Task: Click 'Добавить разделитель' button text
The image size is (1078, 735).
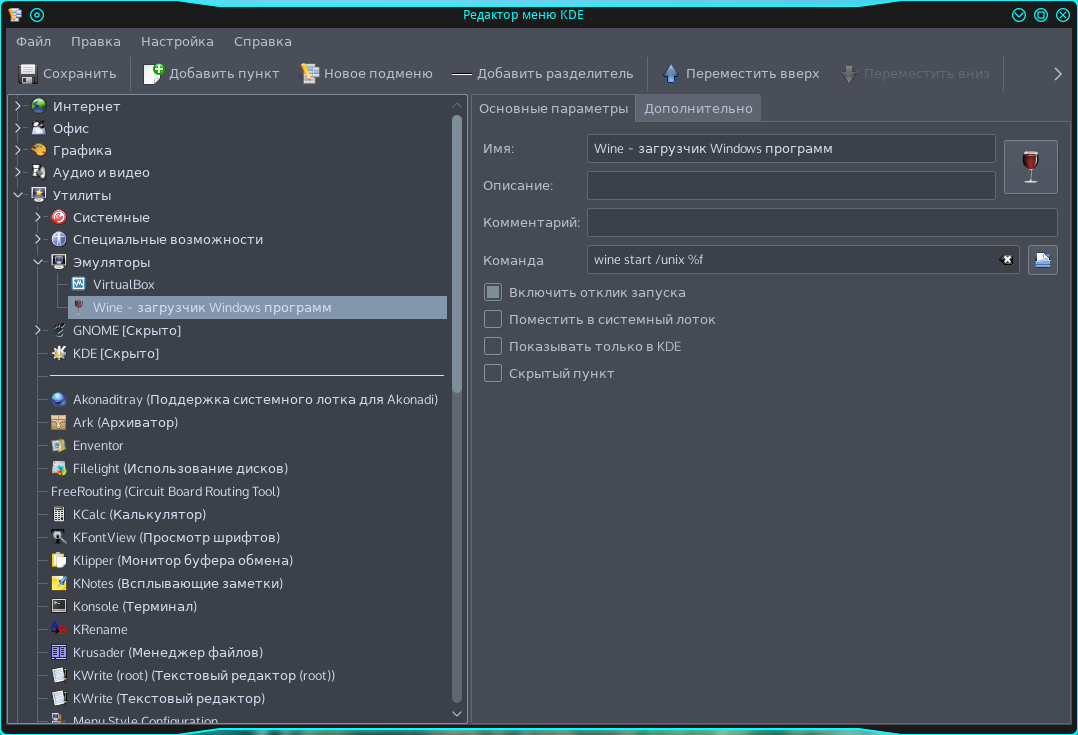Action: click(555, 74)
